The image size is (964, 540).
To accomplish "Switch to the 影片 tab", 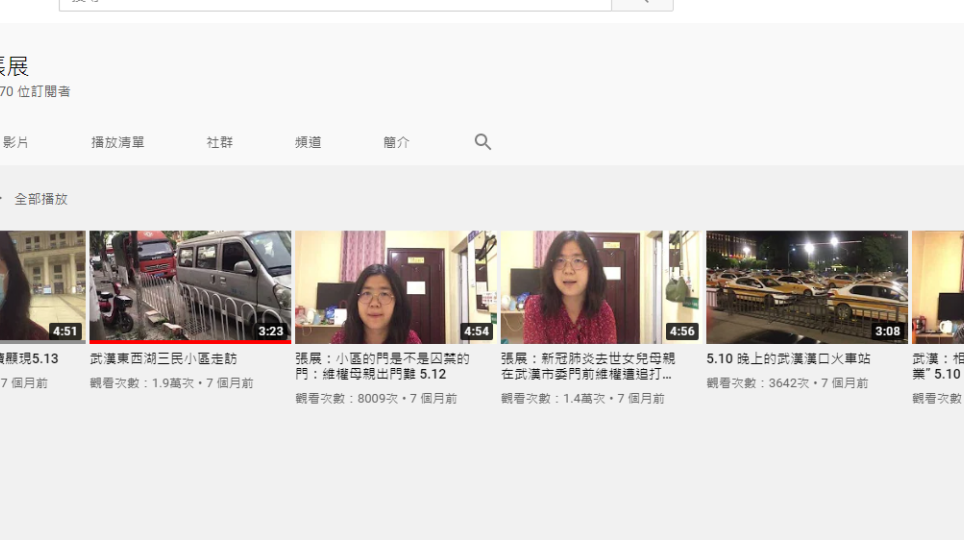I will [16, 143].
